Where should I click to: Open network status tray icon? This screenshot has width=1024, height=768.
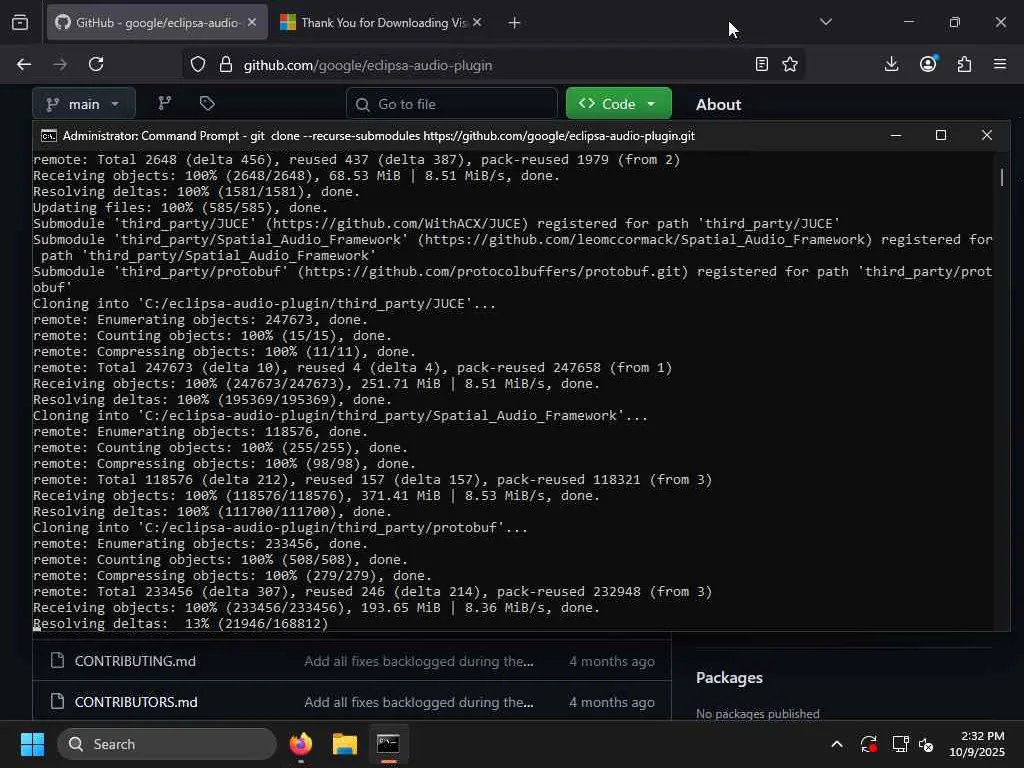click(x=900, y=744)
